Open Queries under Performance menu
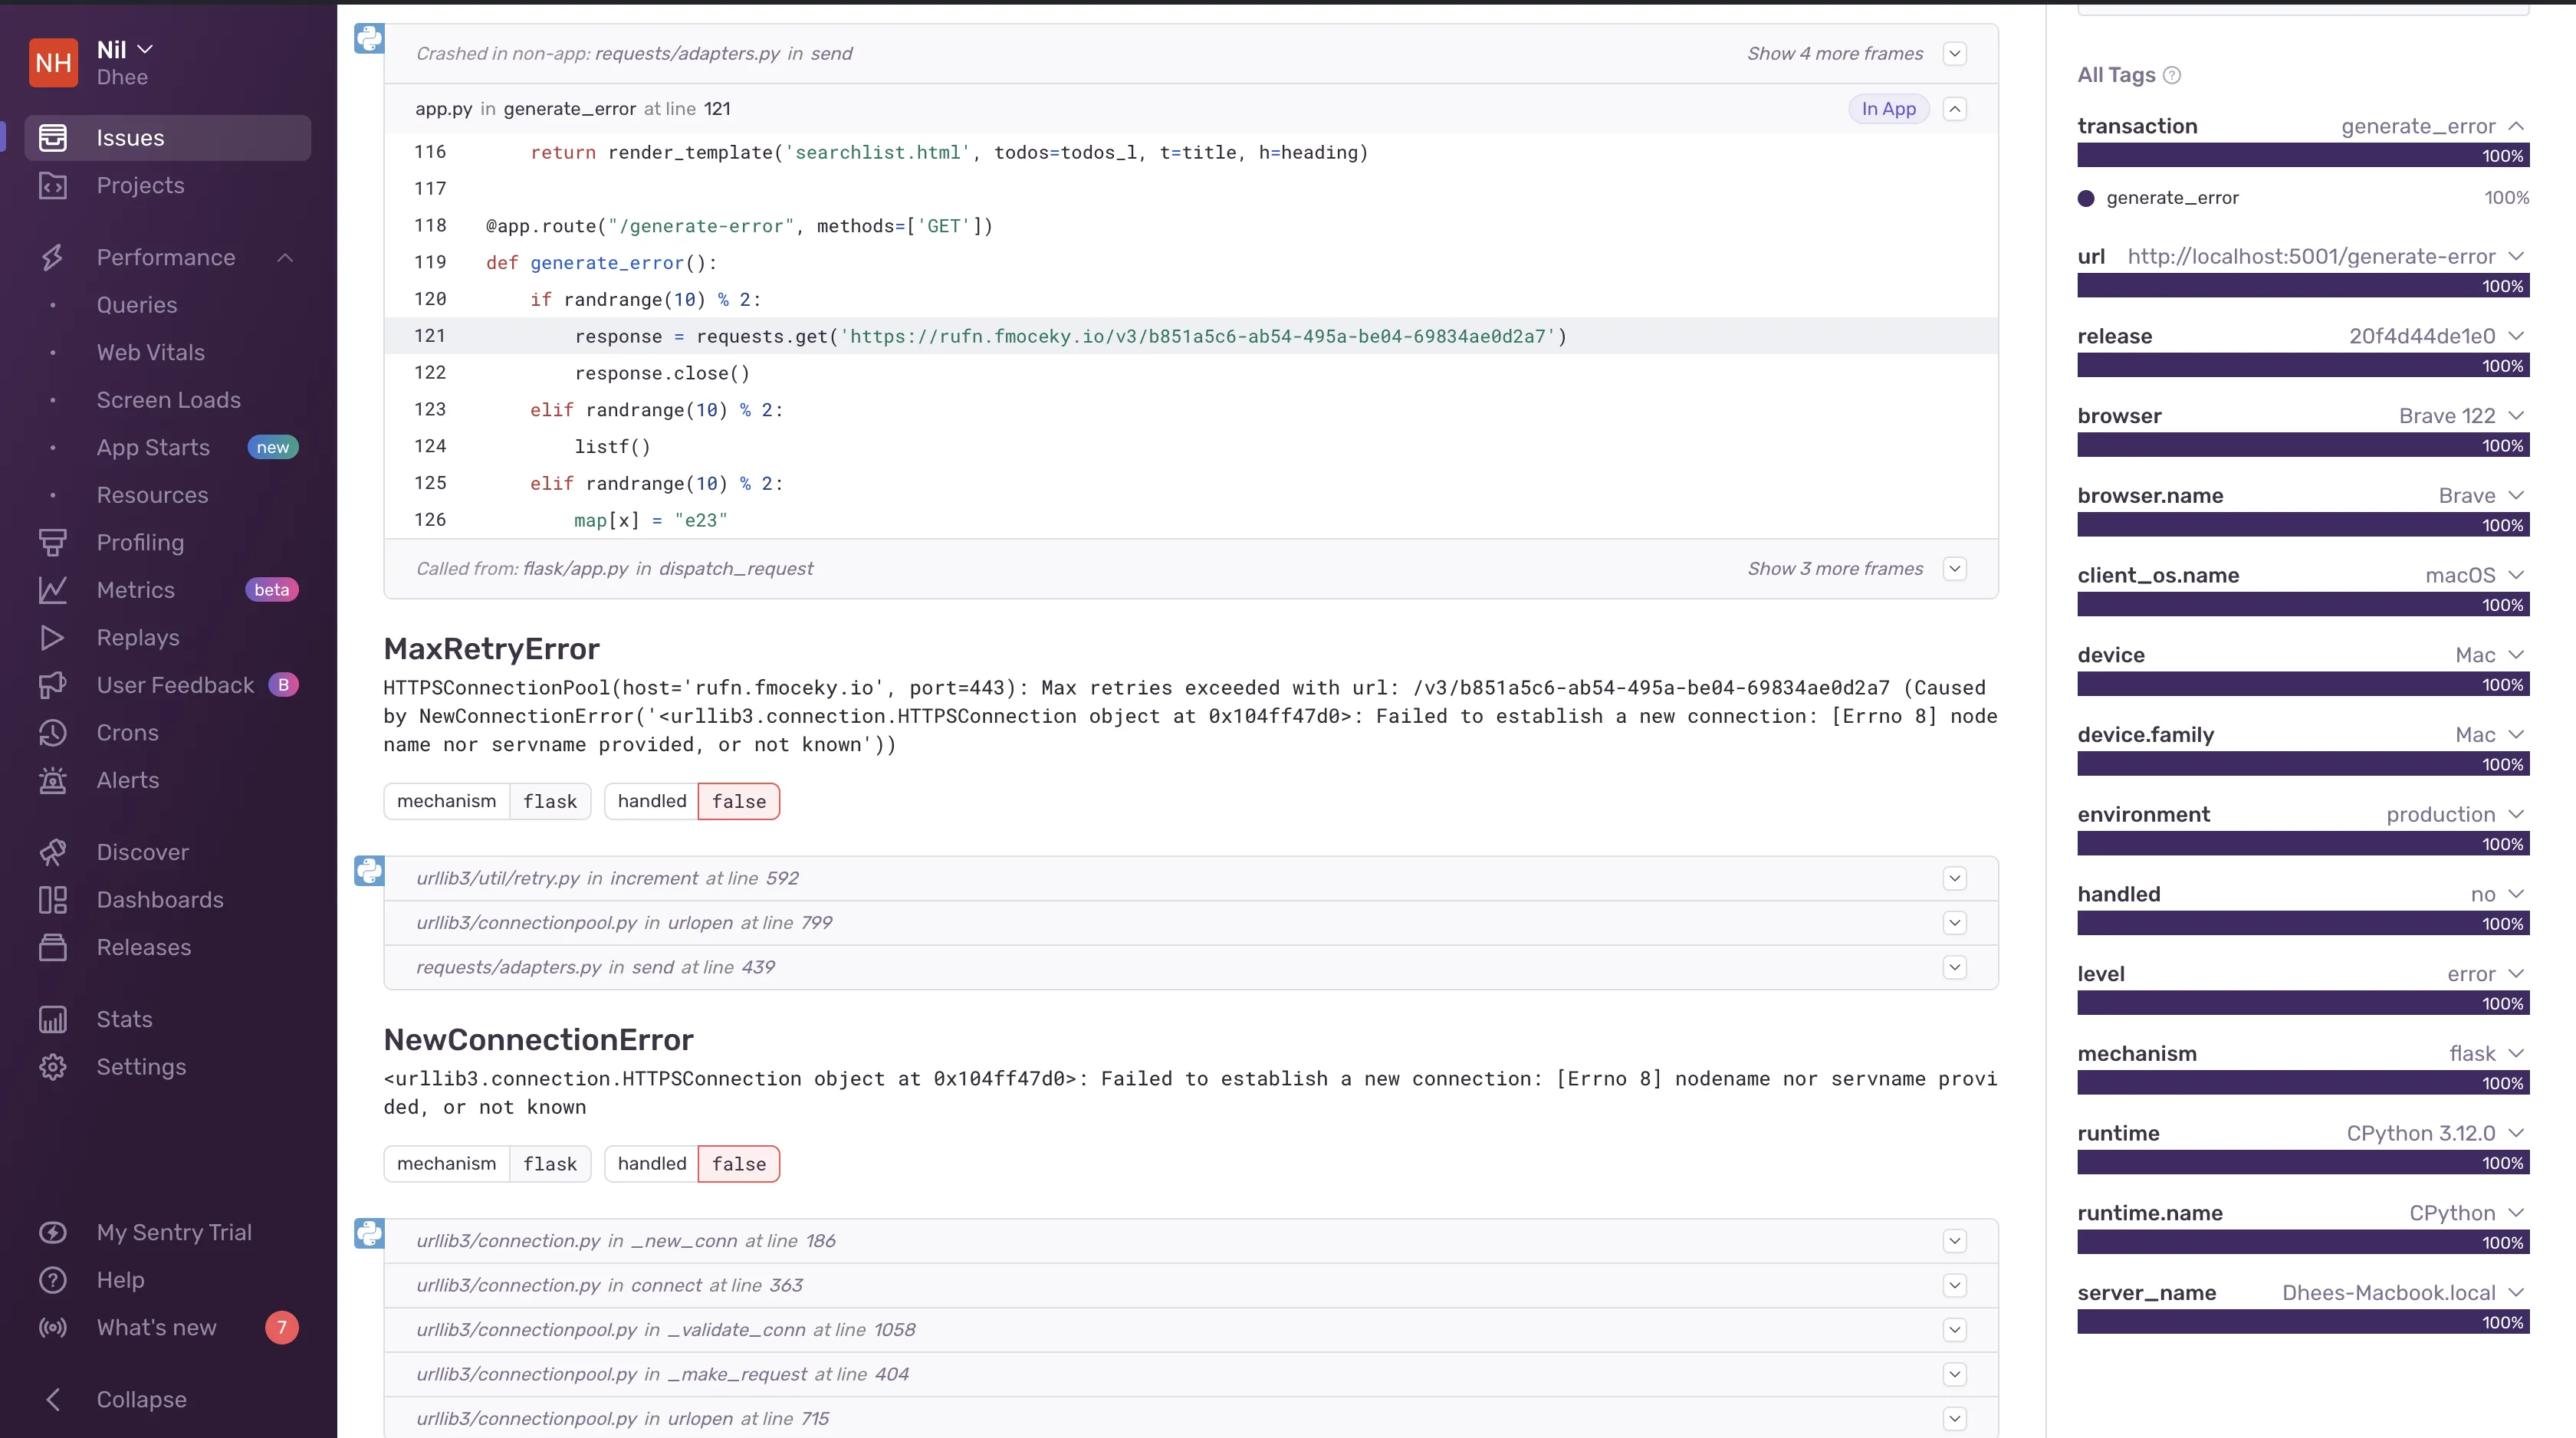This screenshot has height=1438, width=2576. pos(136,304)
